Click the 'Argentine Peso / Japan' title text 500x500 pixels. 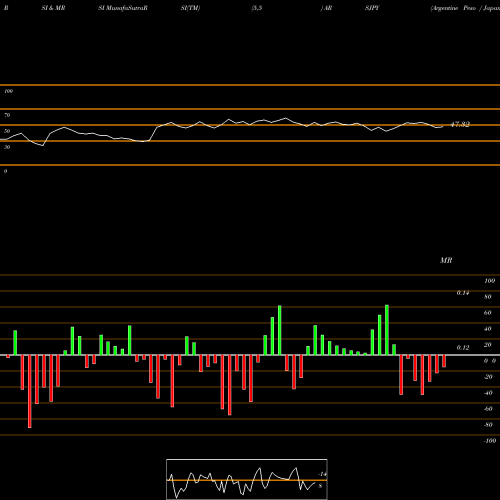(465, 8)
